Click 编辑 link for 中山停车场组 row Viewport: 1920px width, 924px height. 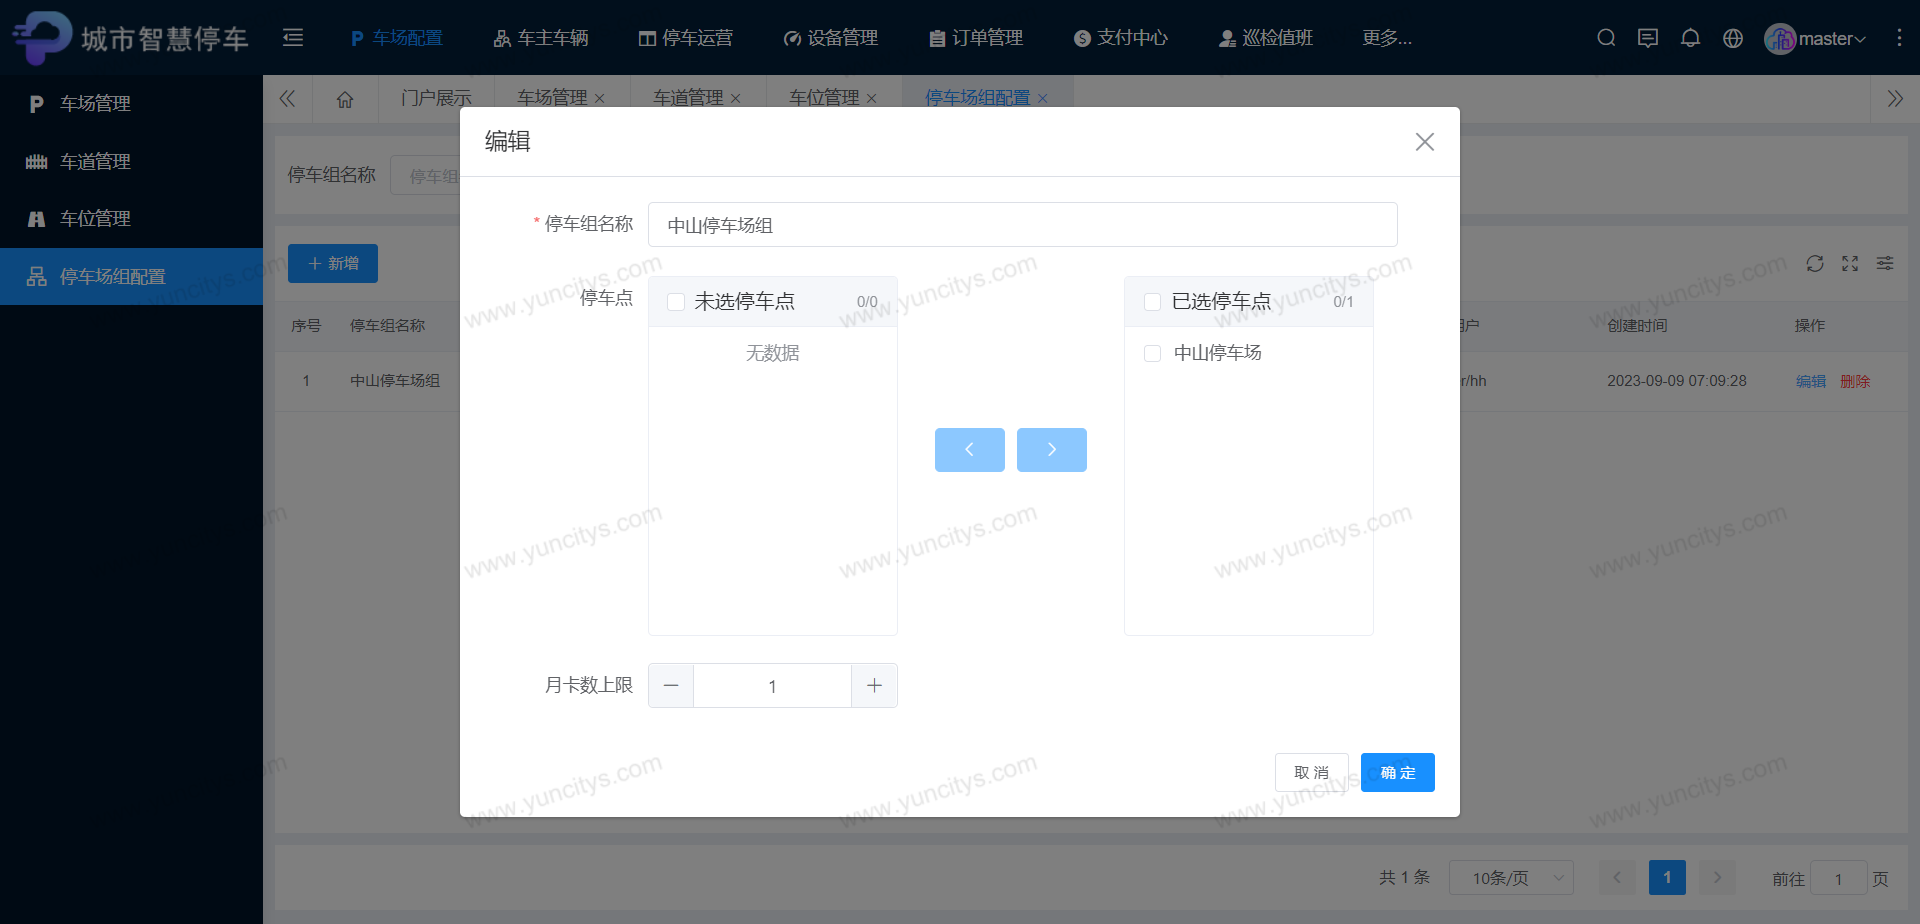(1811, 381)
